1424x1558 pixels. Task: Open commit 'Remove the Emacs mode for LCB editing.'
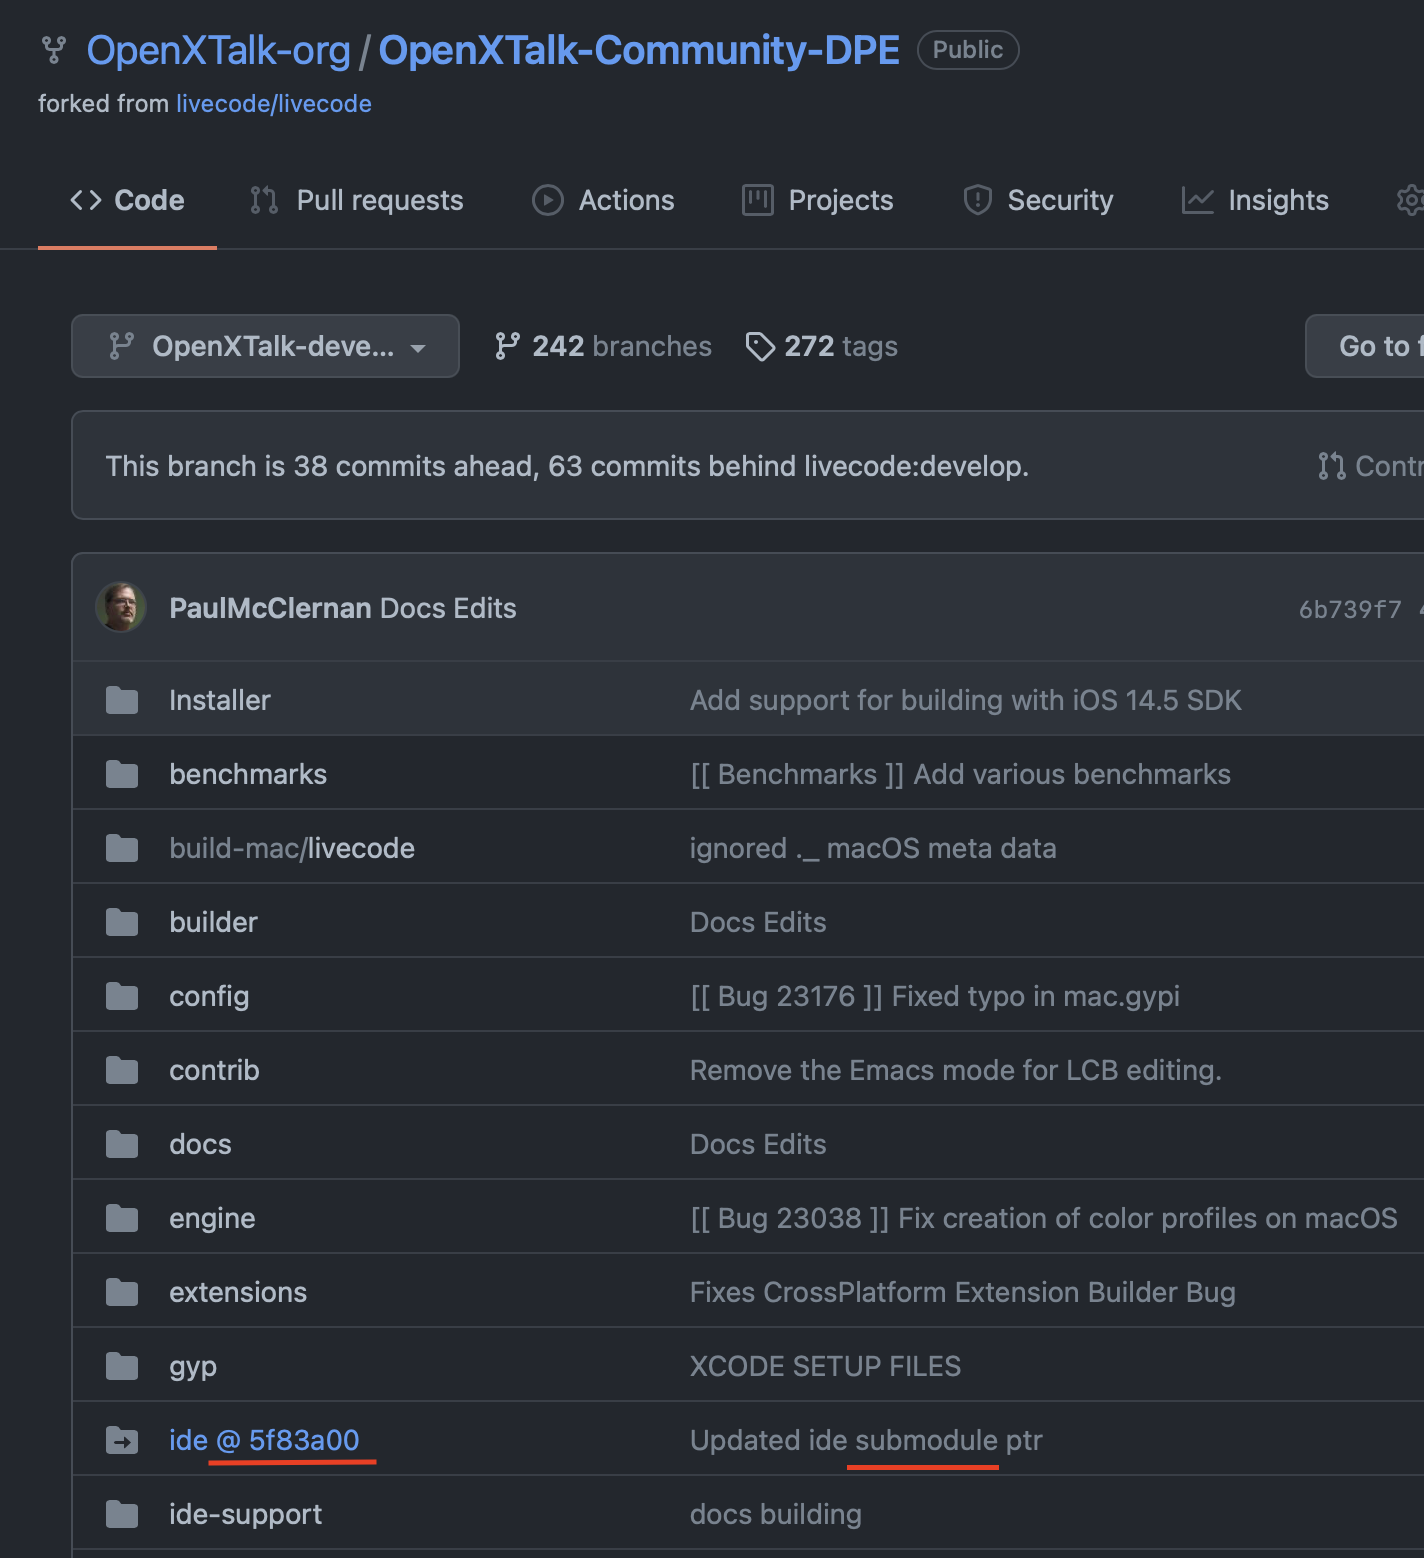pyautogui.click(x=956, y=1070)
